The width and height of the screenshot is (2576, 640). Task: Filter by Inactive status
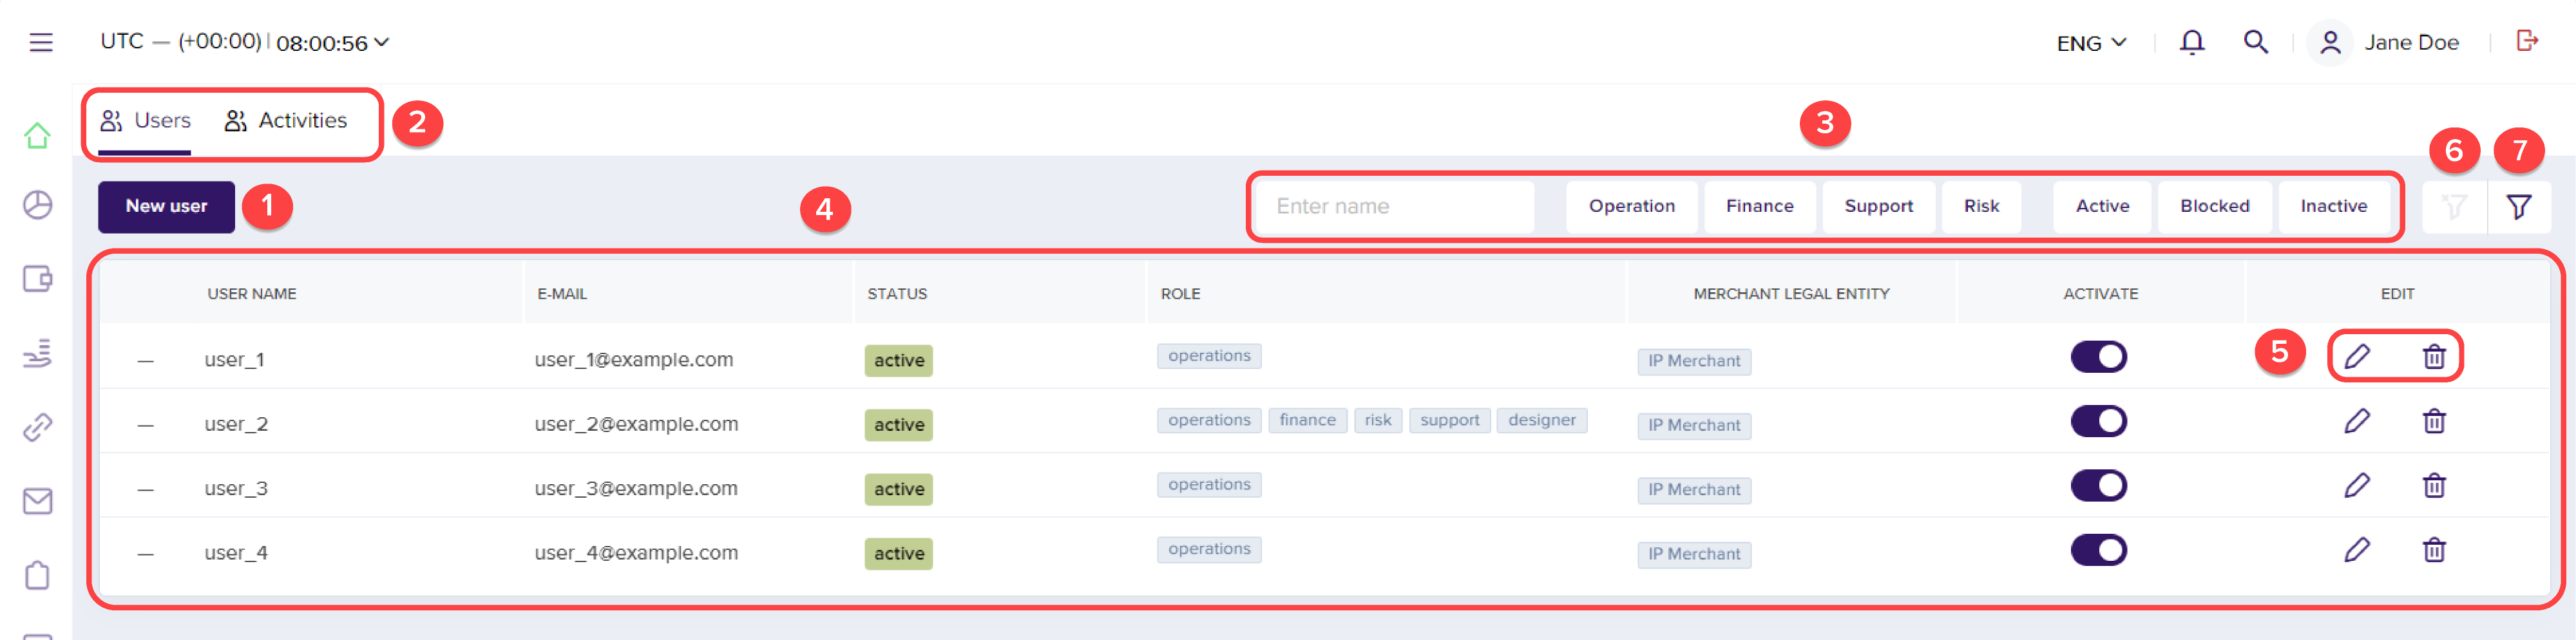[x=2333, y=207]
